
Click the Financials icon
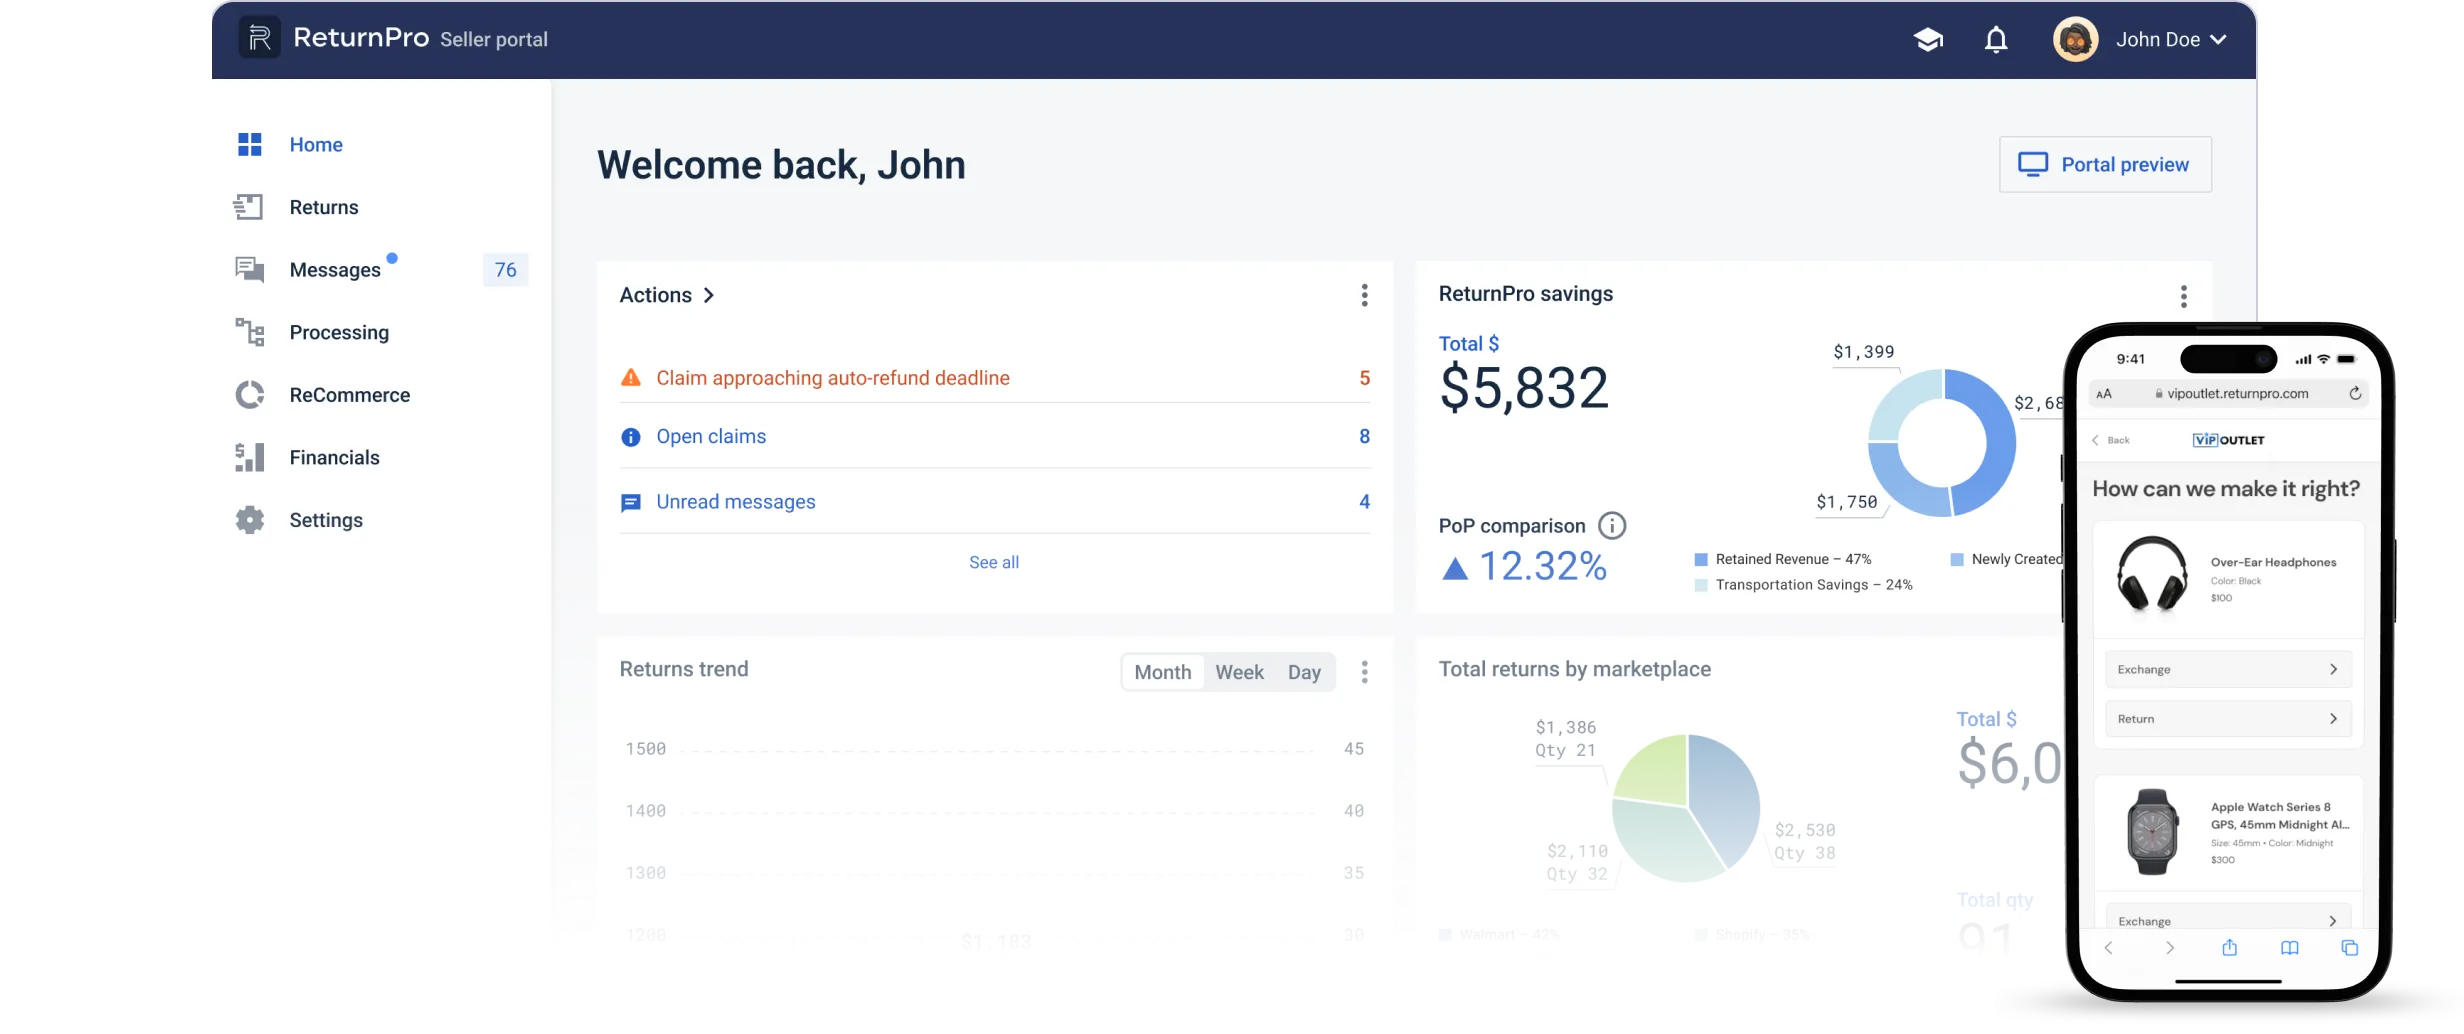(249, 457)
